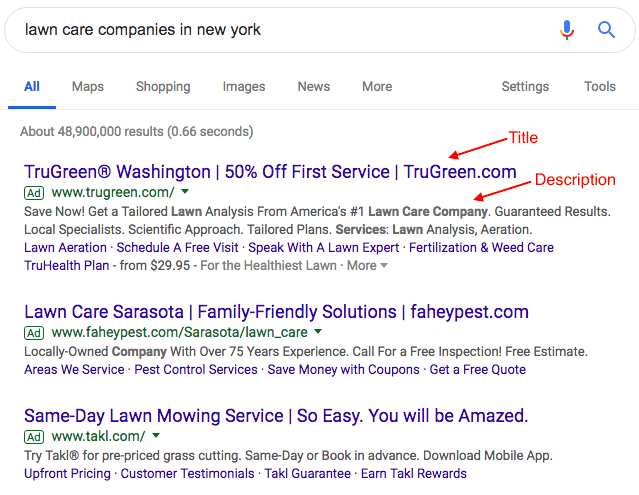This screenshot has width=639, height=495.
Task: Click the blue search magnifier icon
Action: (x=606, y=29)
